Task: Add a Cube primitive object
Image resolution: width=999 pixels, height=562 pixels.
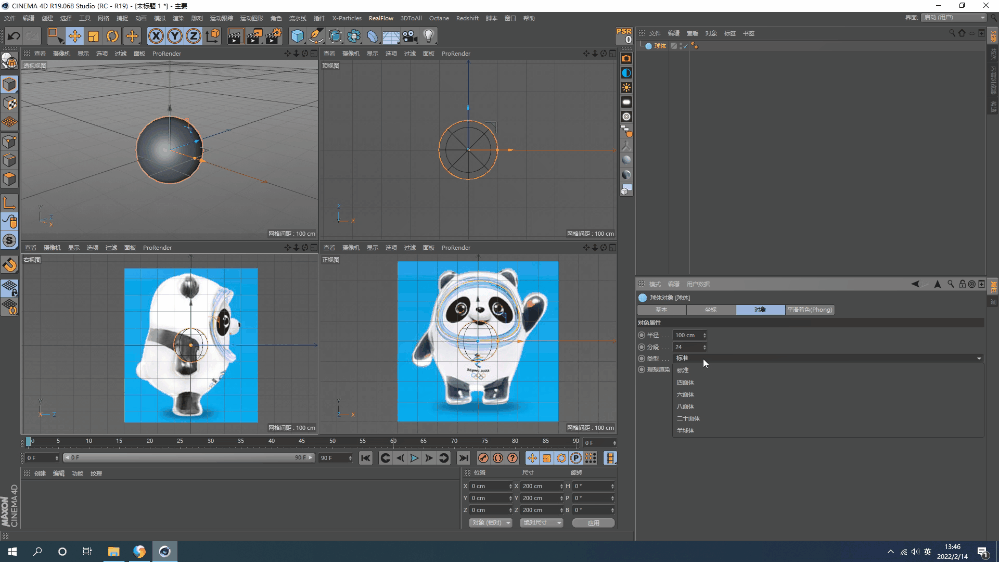Action: pos(298,36)
